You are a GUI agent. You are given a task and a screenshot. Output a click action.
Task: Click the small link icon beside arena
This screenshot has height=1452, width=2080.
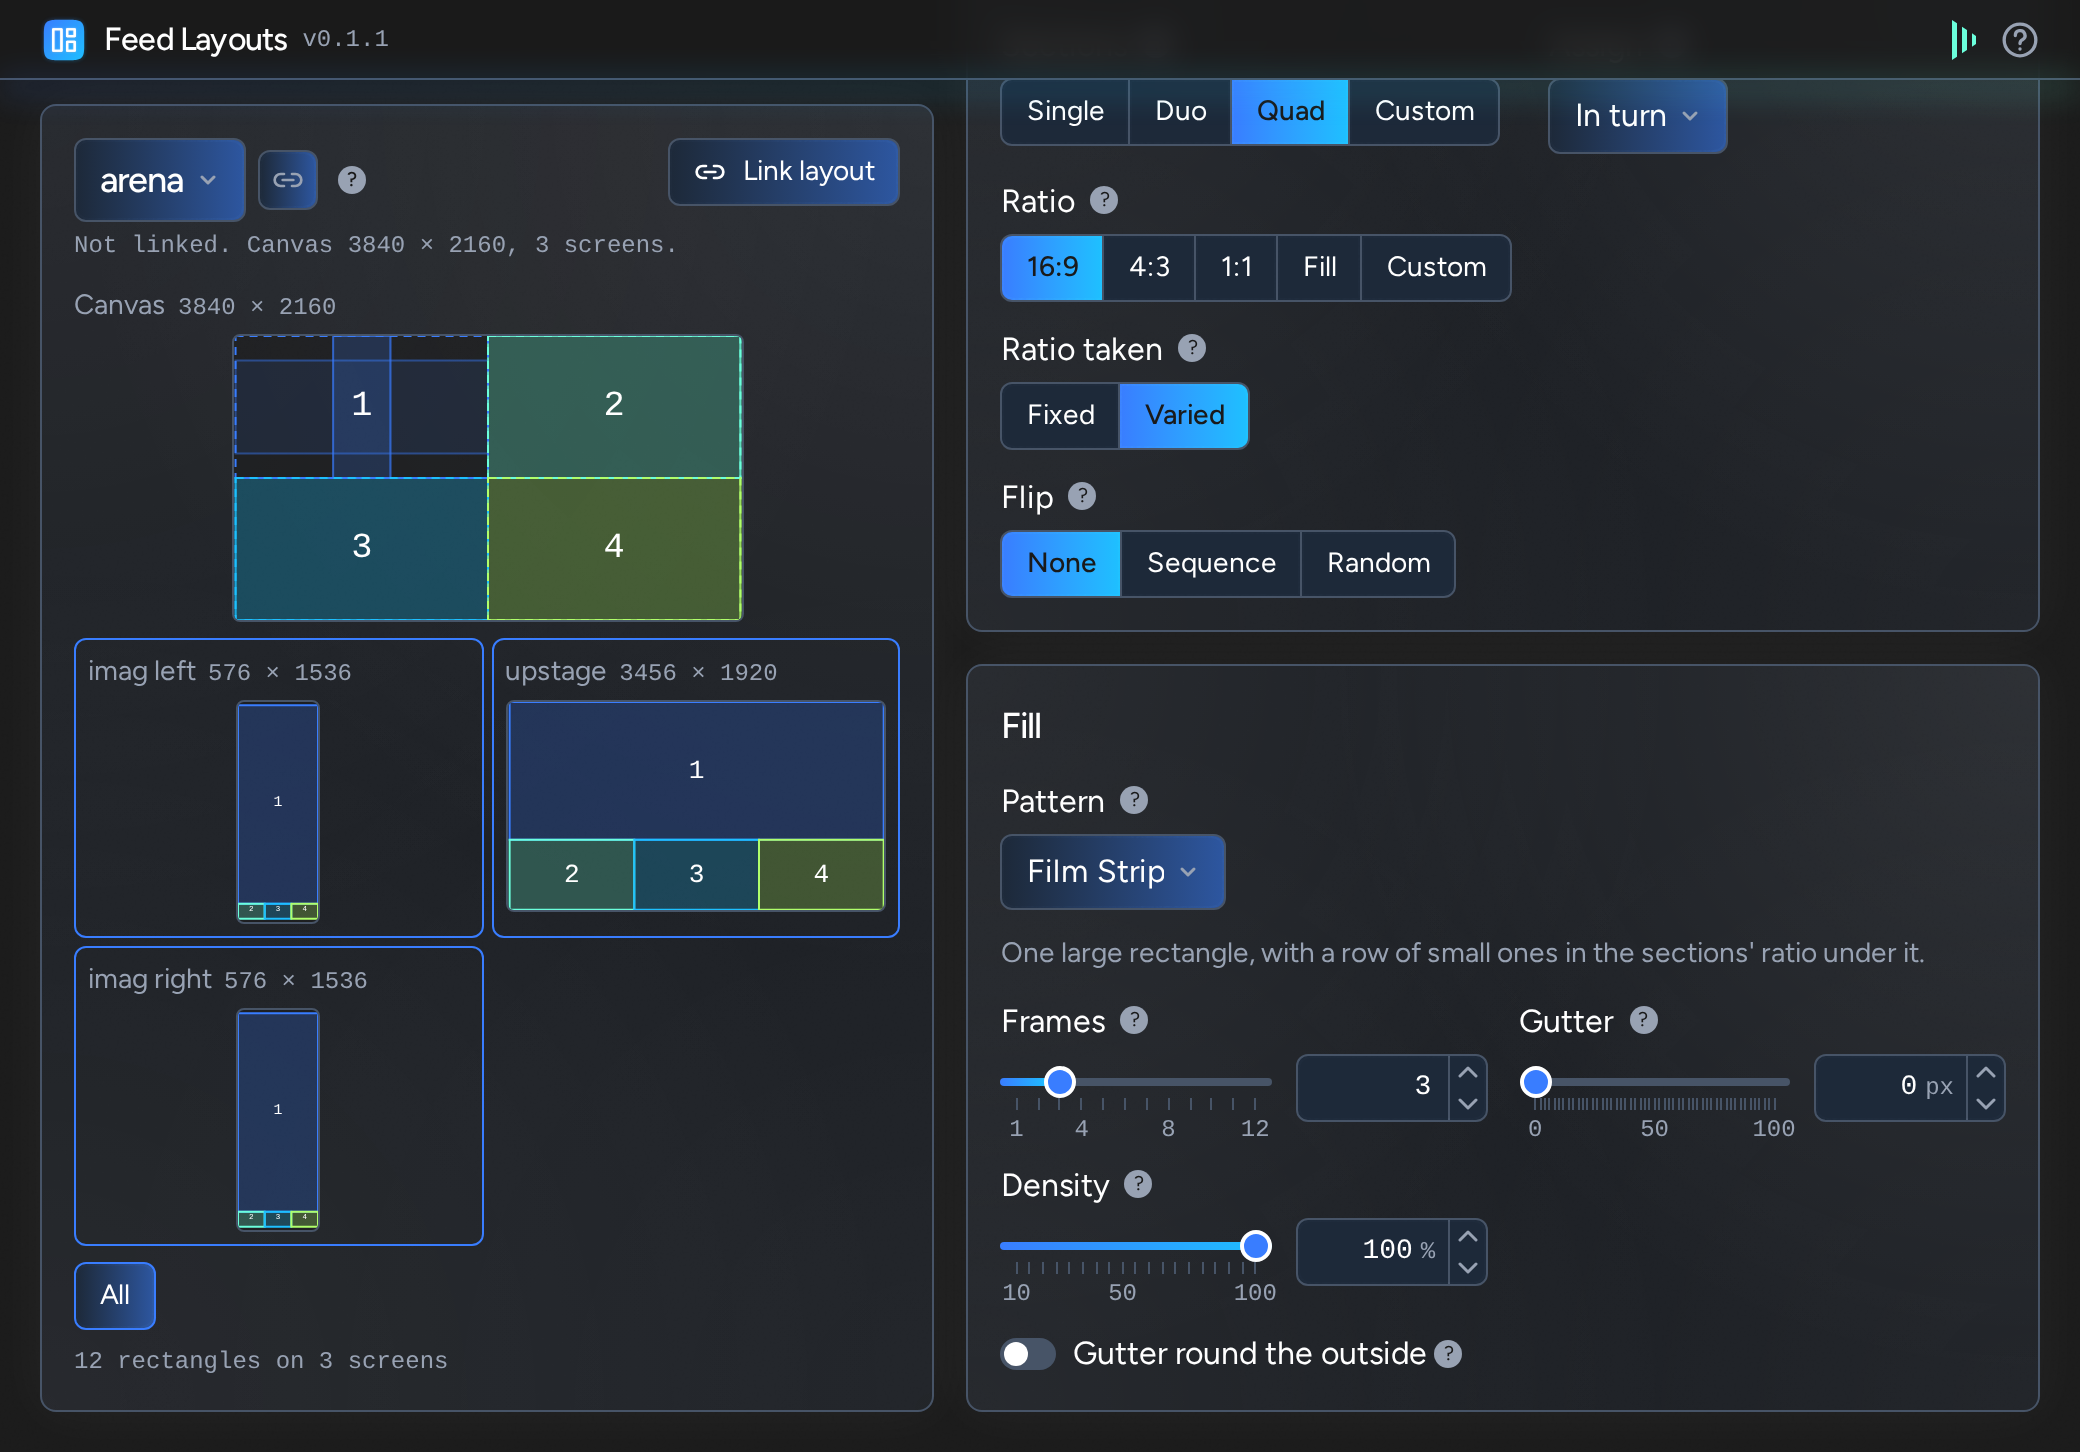point(288,180)
